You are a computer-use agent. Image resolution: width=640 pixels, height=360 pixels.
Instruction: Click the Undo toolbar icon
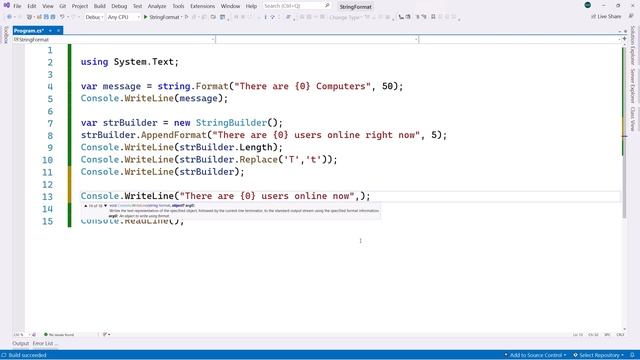62,17
